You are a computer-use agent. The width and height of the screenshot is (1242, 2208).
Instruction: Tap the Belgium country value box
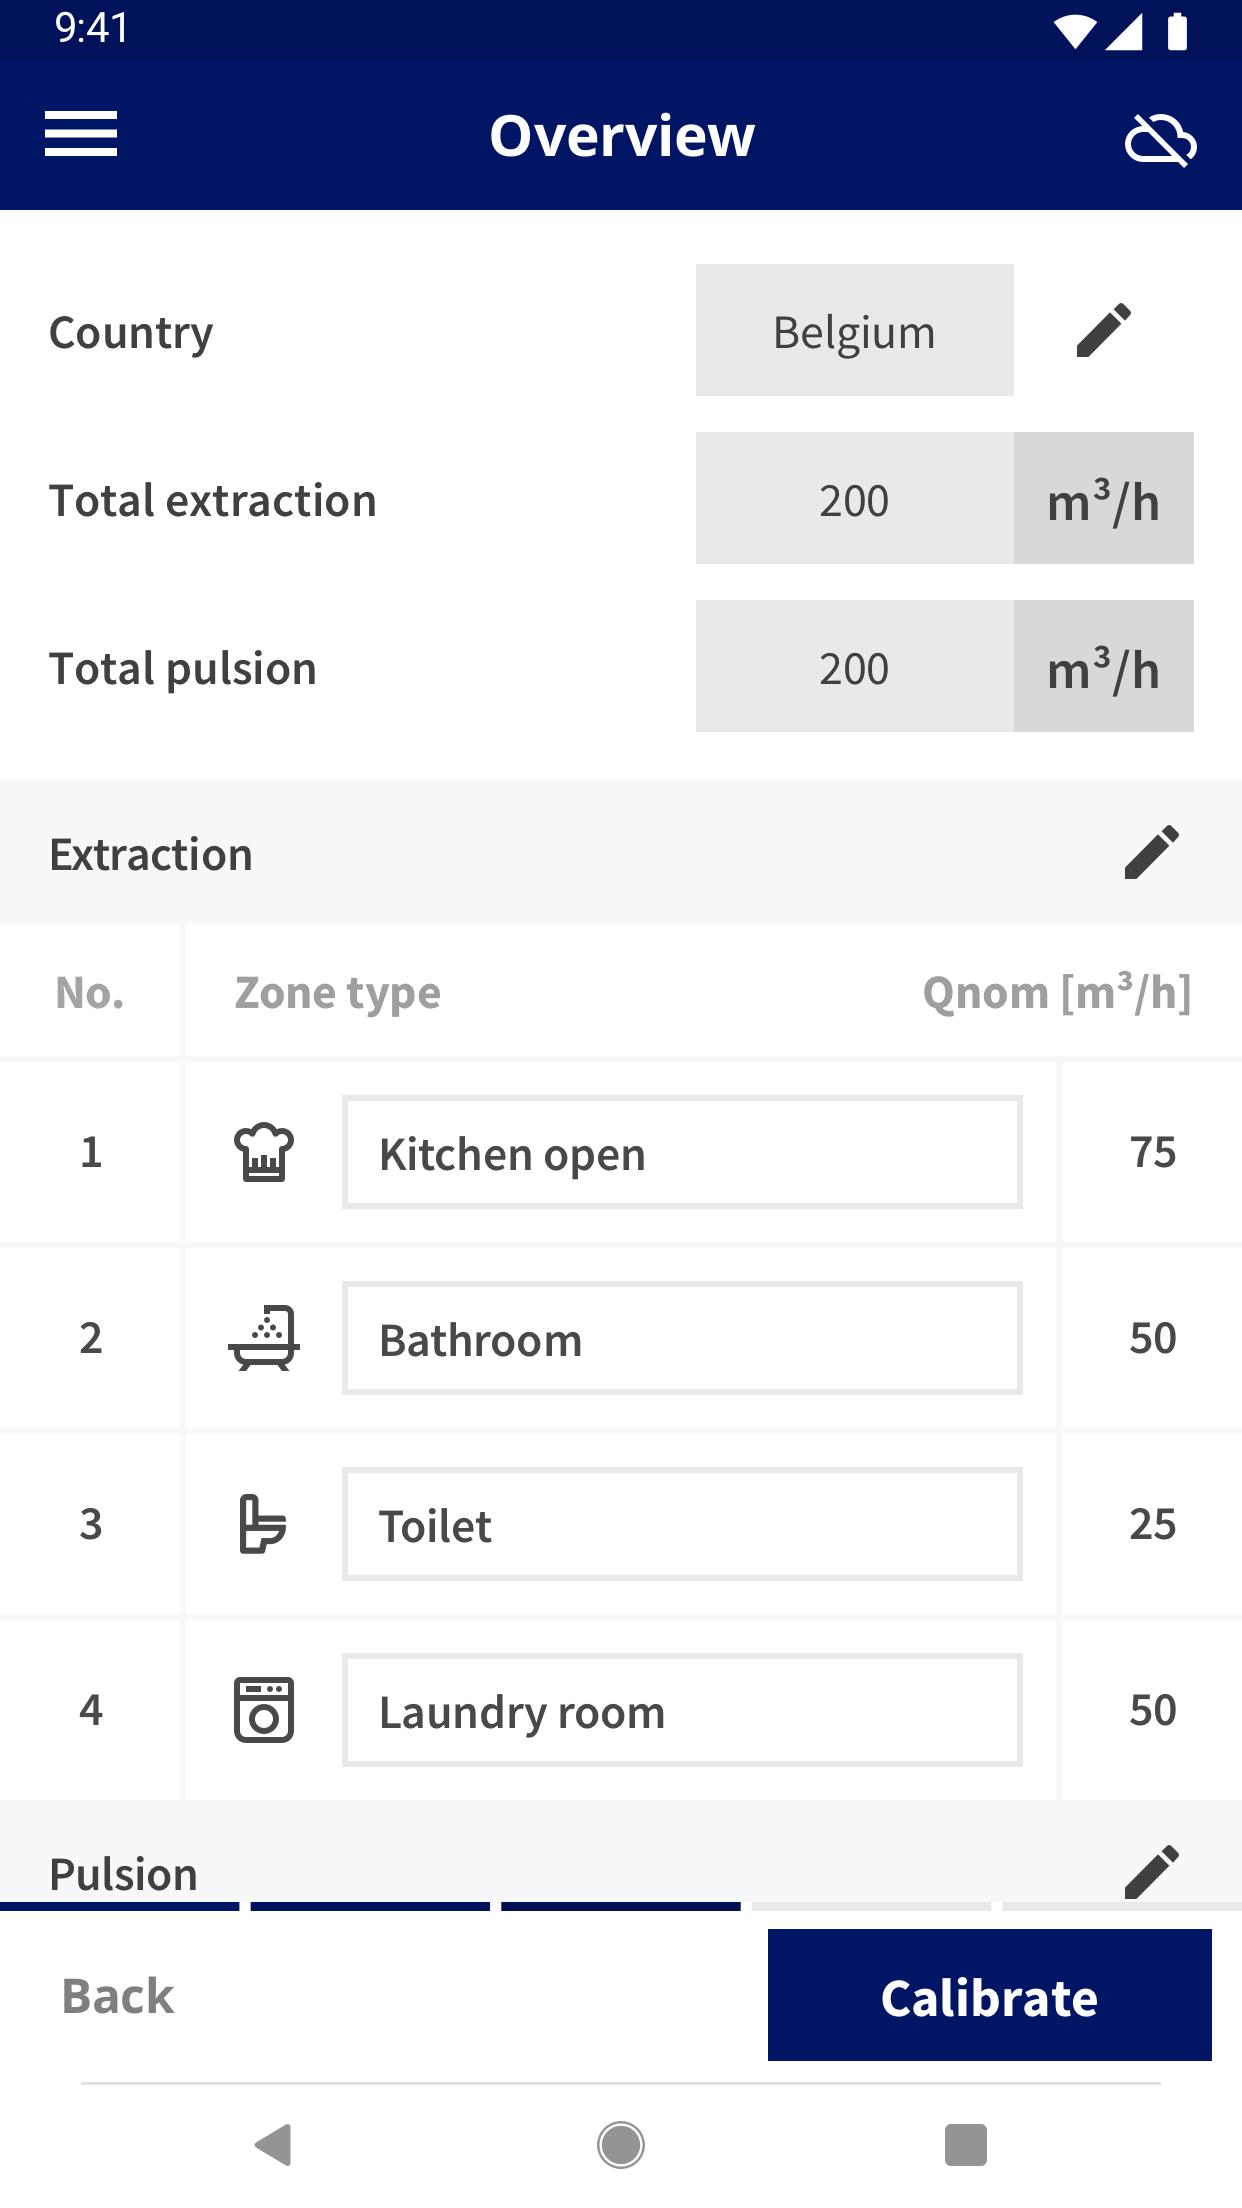(x=855, y=330)
